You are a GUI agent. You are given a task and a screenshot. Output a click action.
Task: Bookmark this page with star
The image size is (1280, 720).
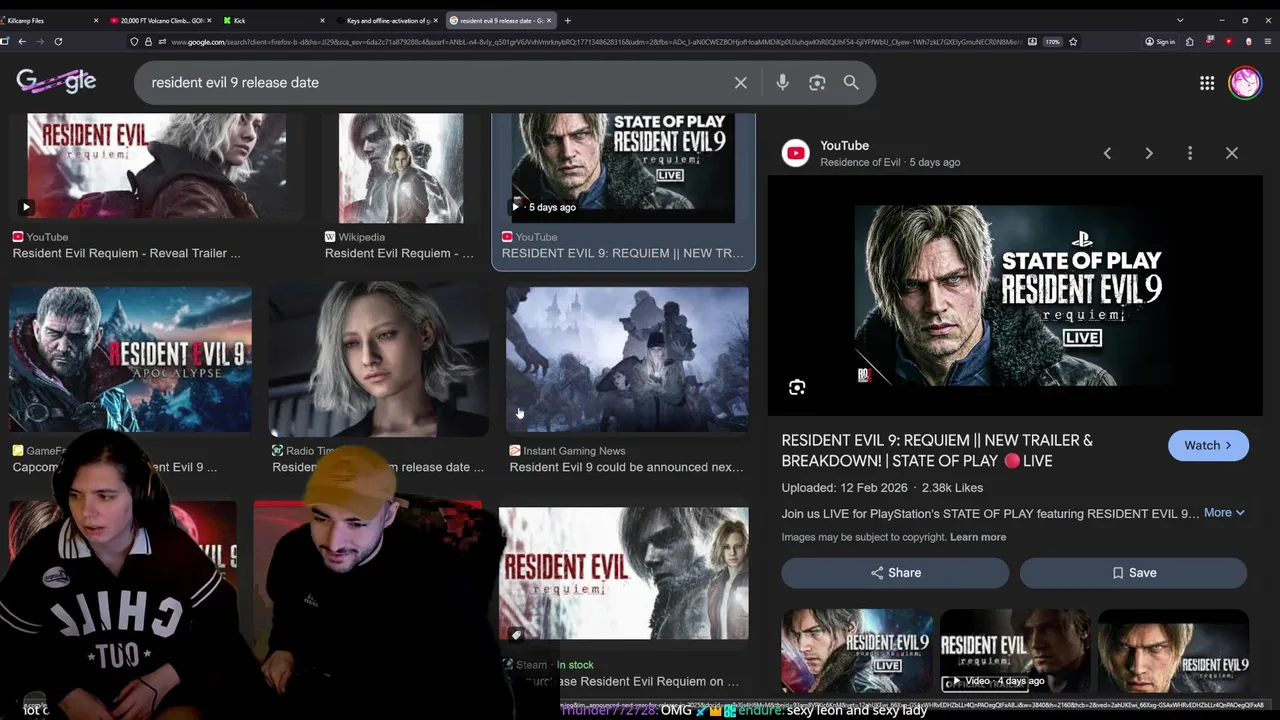pos(1073,42)
